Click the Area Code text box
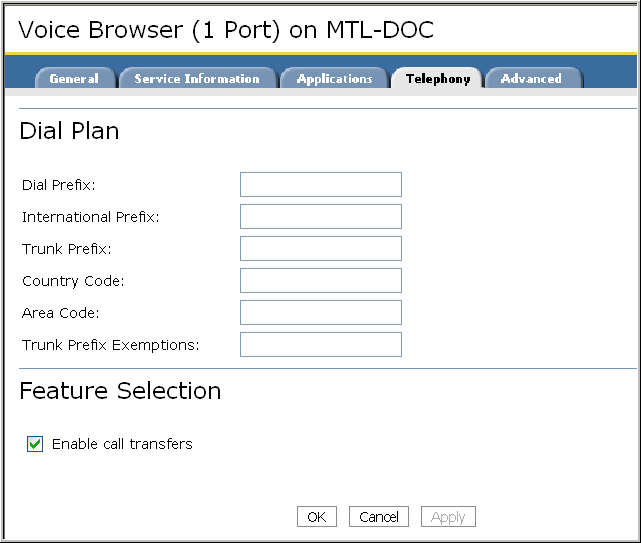 320,312
